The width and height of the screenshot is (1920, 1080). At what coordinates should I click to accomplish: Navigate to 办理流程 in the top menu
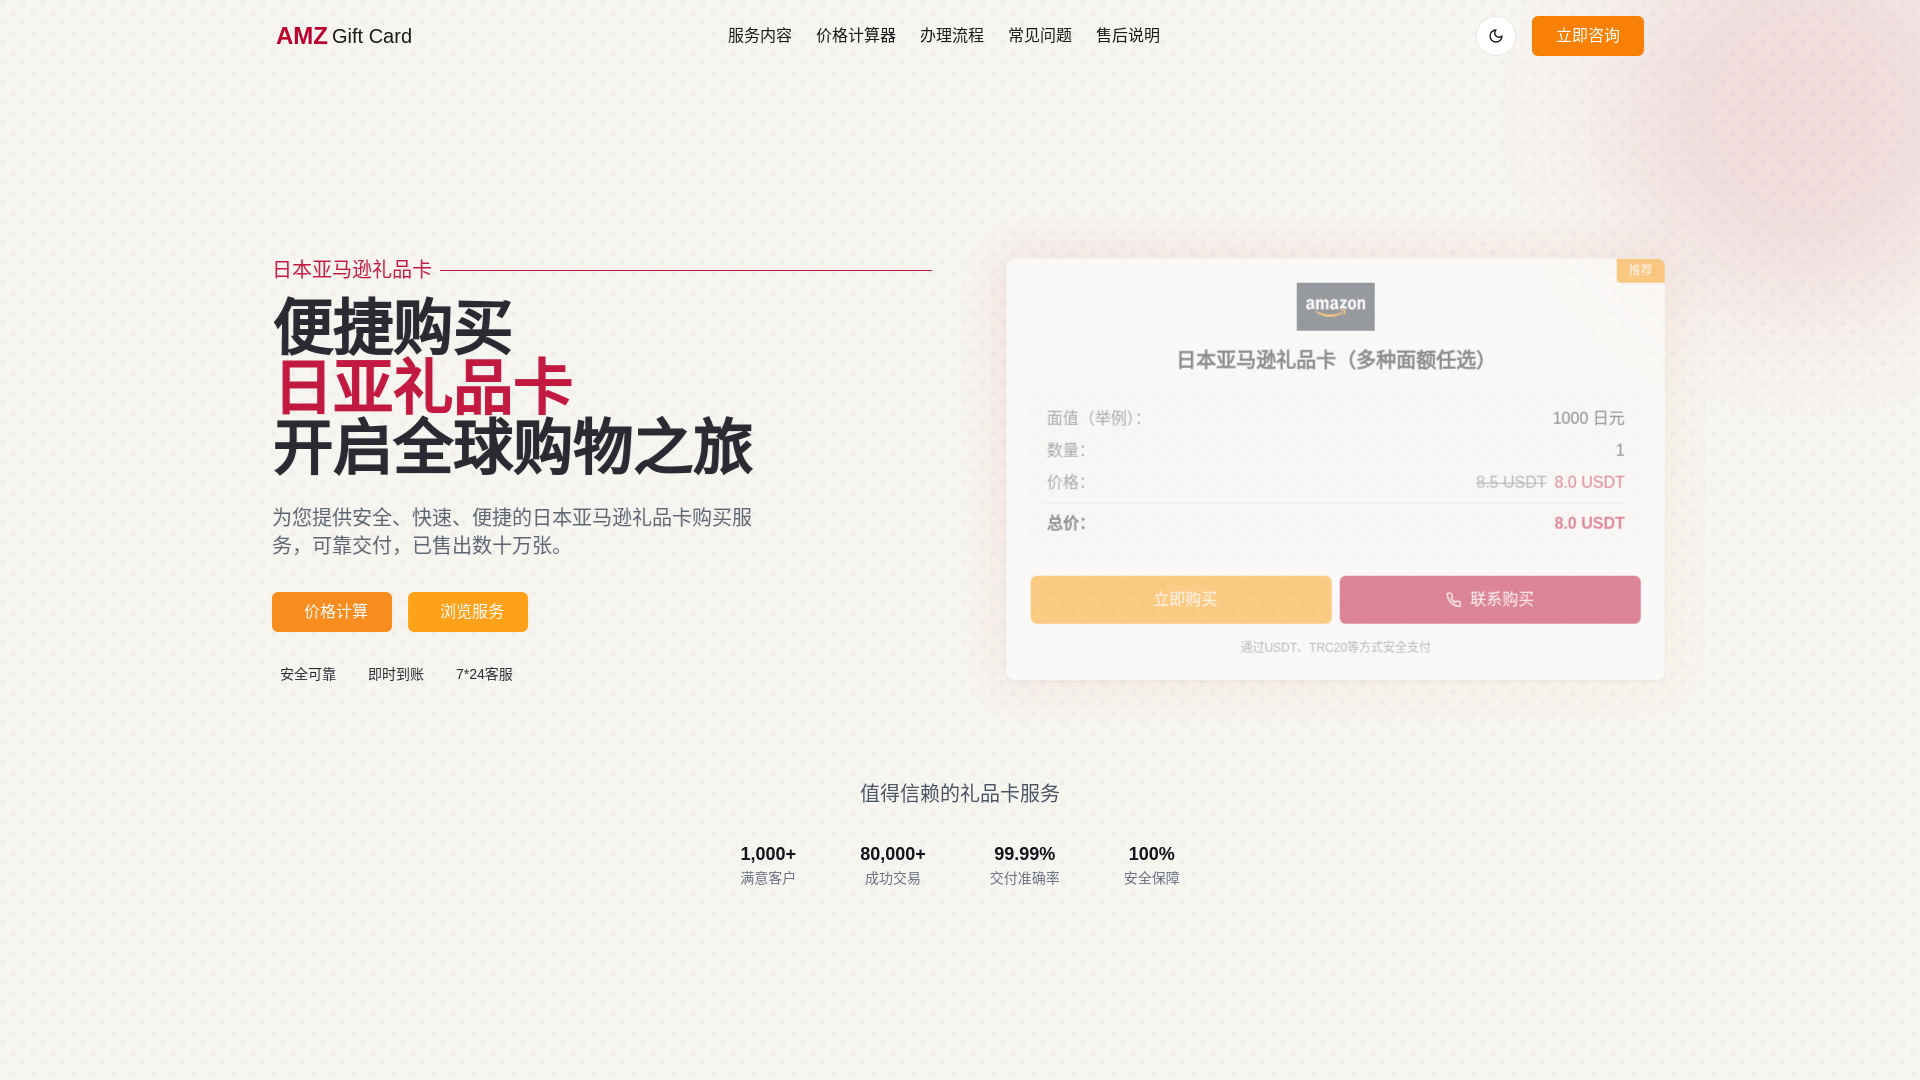[x=952, y=35]
